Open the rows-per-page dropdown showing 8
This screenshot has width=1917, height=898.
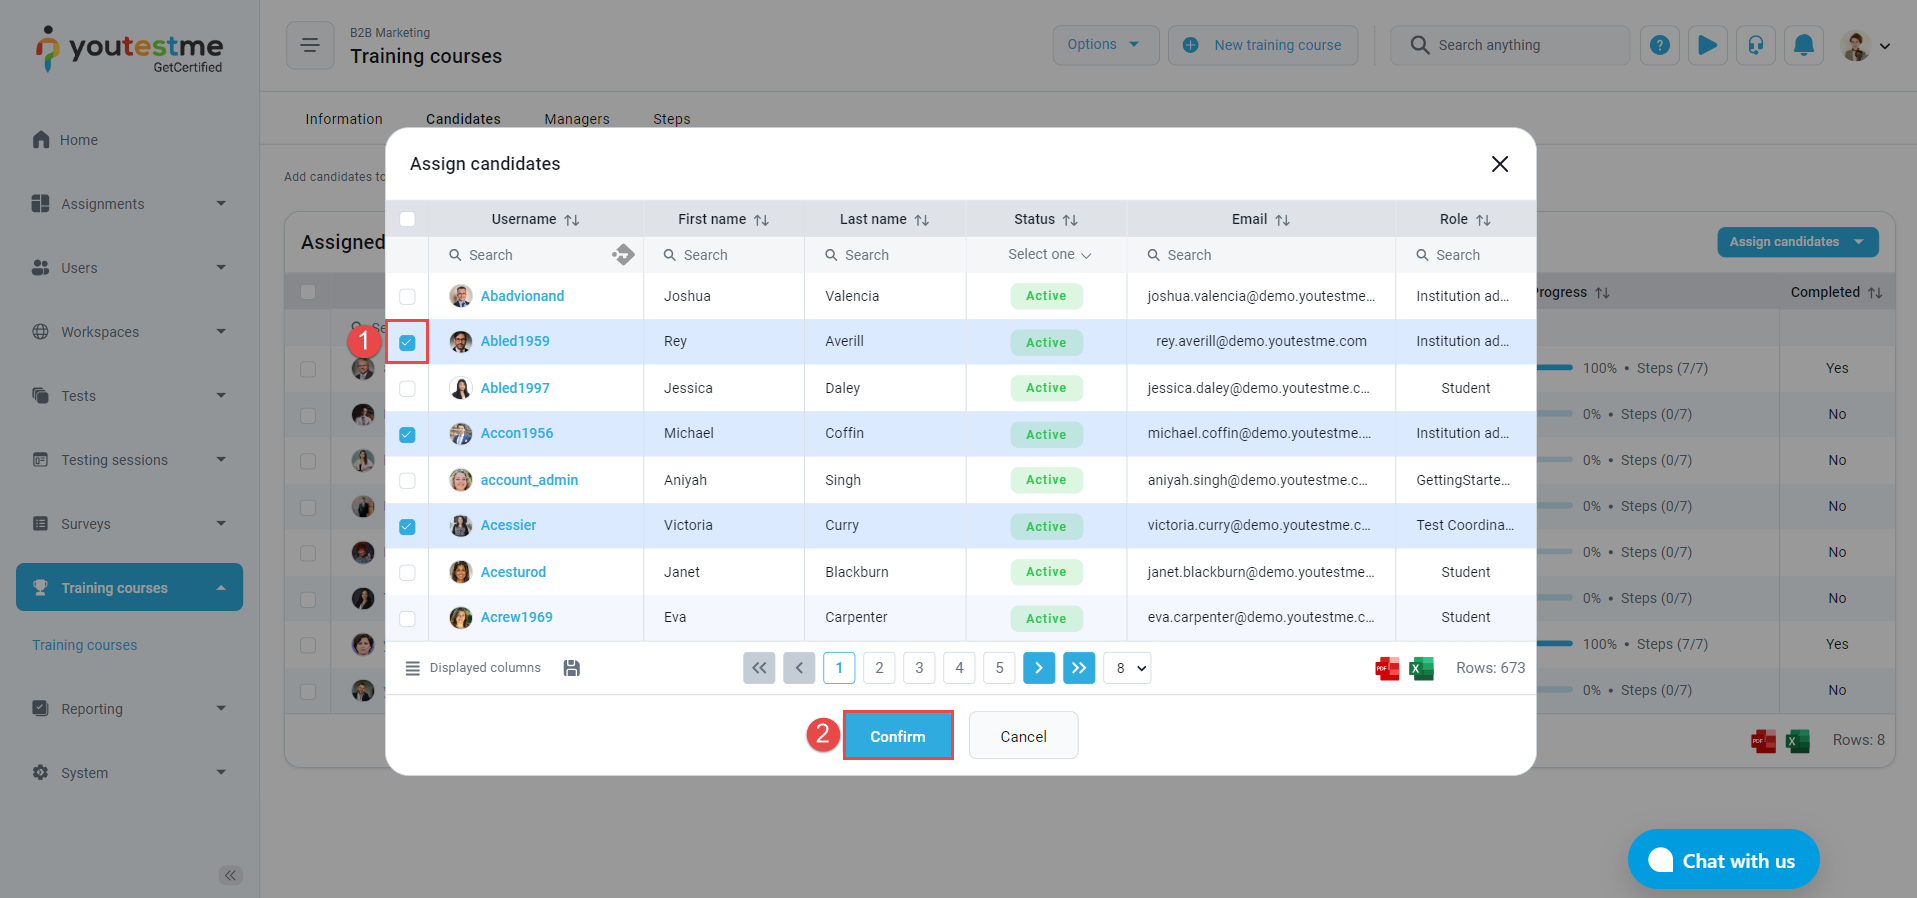point(1127,668)
